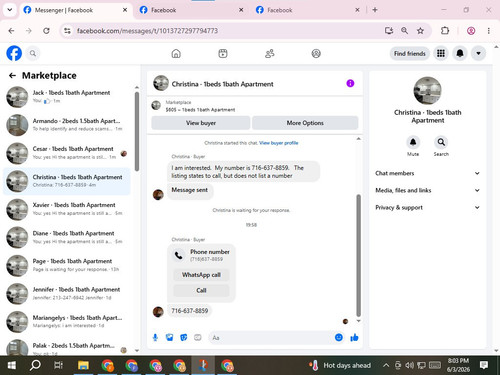Open the Chrome profile avatar
The height and width of the screenshot is (375, 500).
(x=471, y=31)
